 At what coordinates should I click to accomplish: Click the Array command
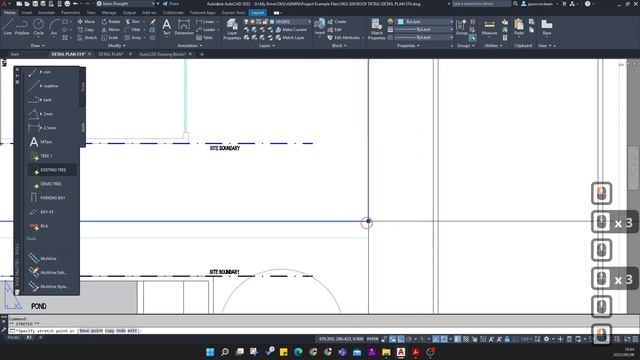133,38
